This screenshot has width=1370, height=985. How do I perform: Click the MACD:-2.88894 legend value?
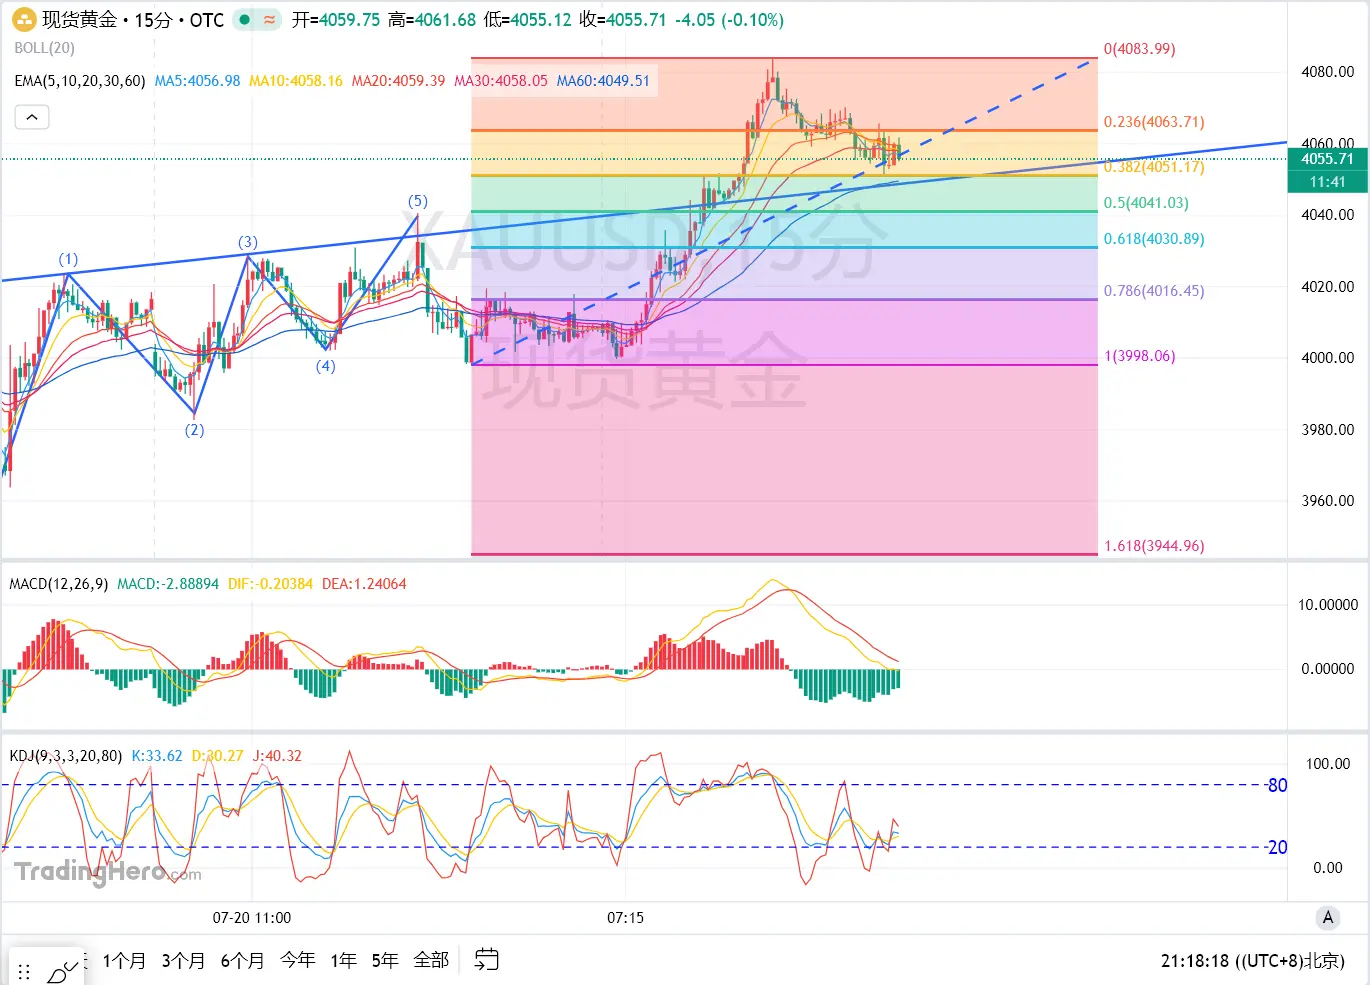168,584
